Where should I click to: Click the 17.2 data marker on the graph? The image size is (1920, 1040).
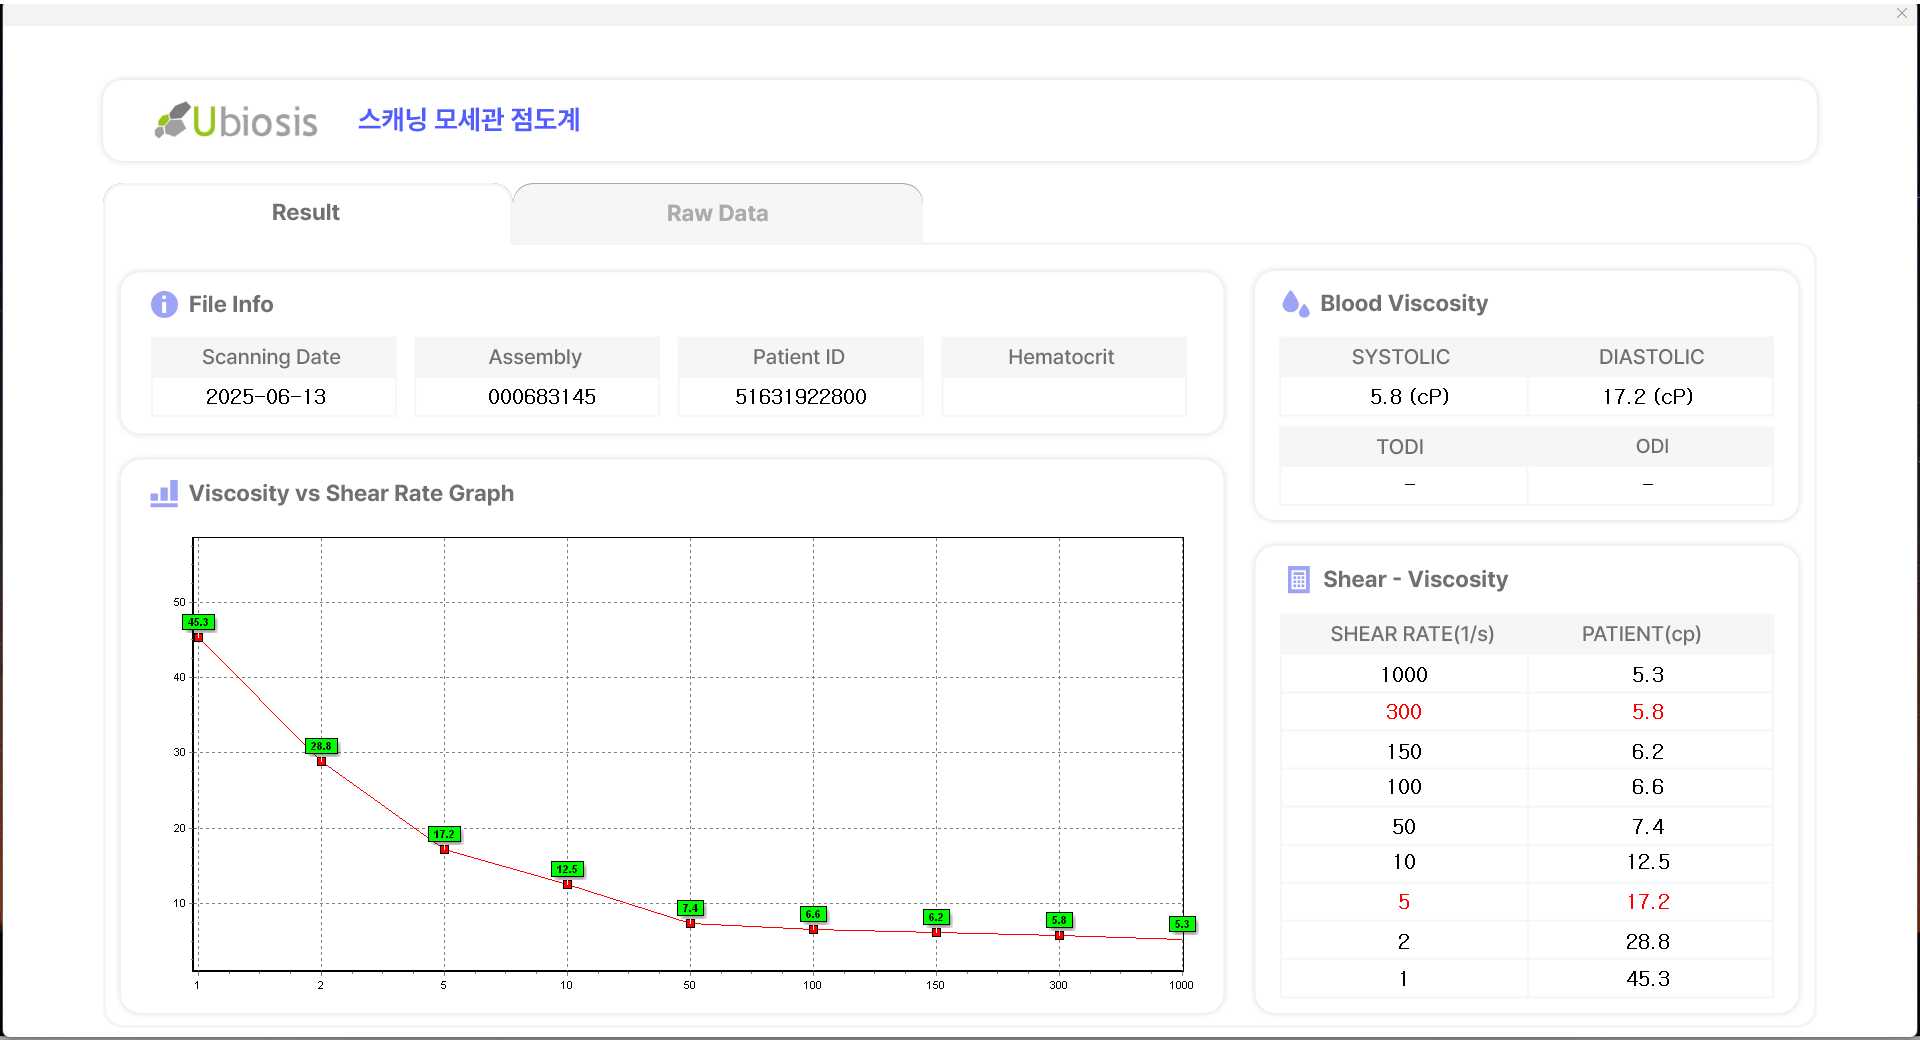(444, 848)
